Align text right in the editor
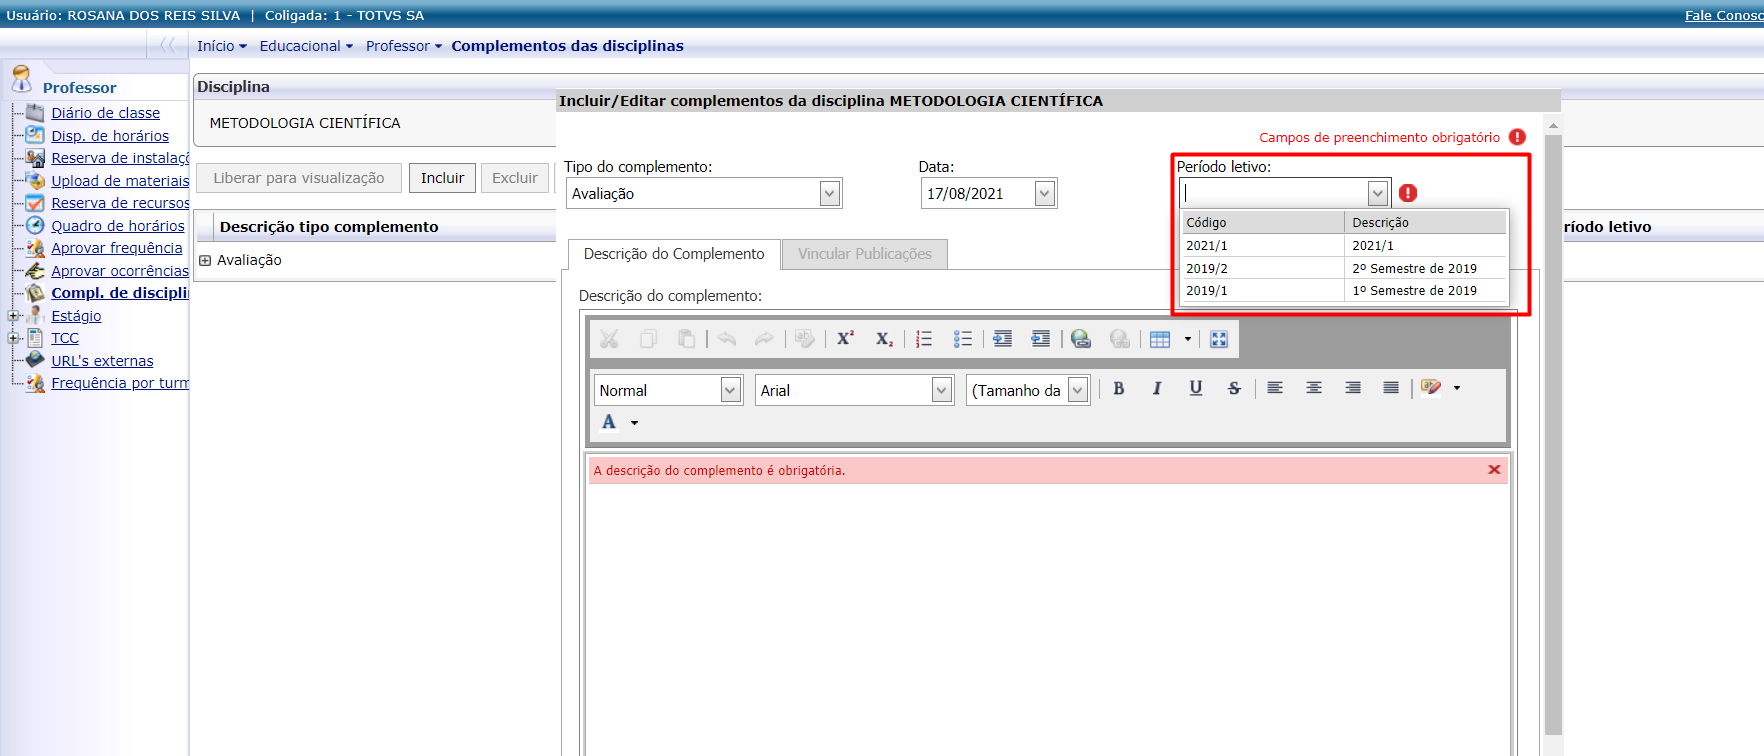Screen dimensions: 1764x756 click(1353, 388)
